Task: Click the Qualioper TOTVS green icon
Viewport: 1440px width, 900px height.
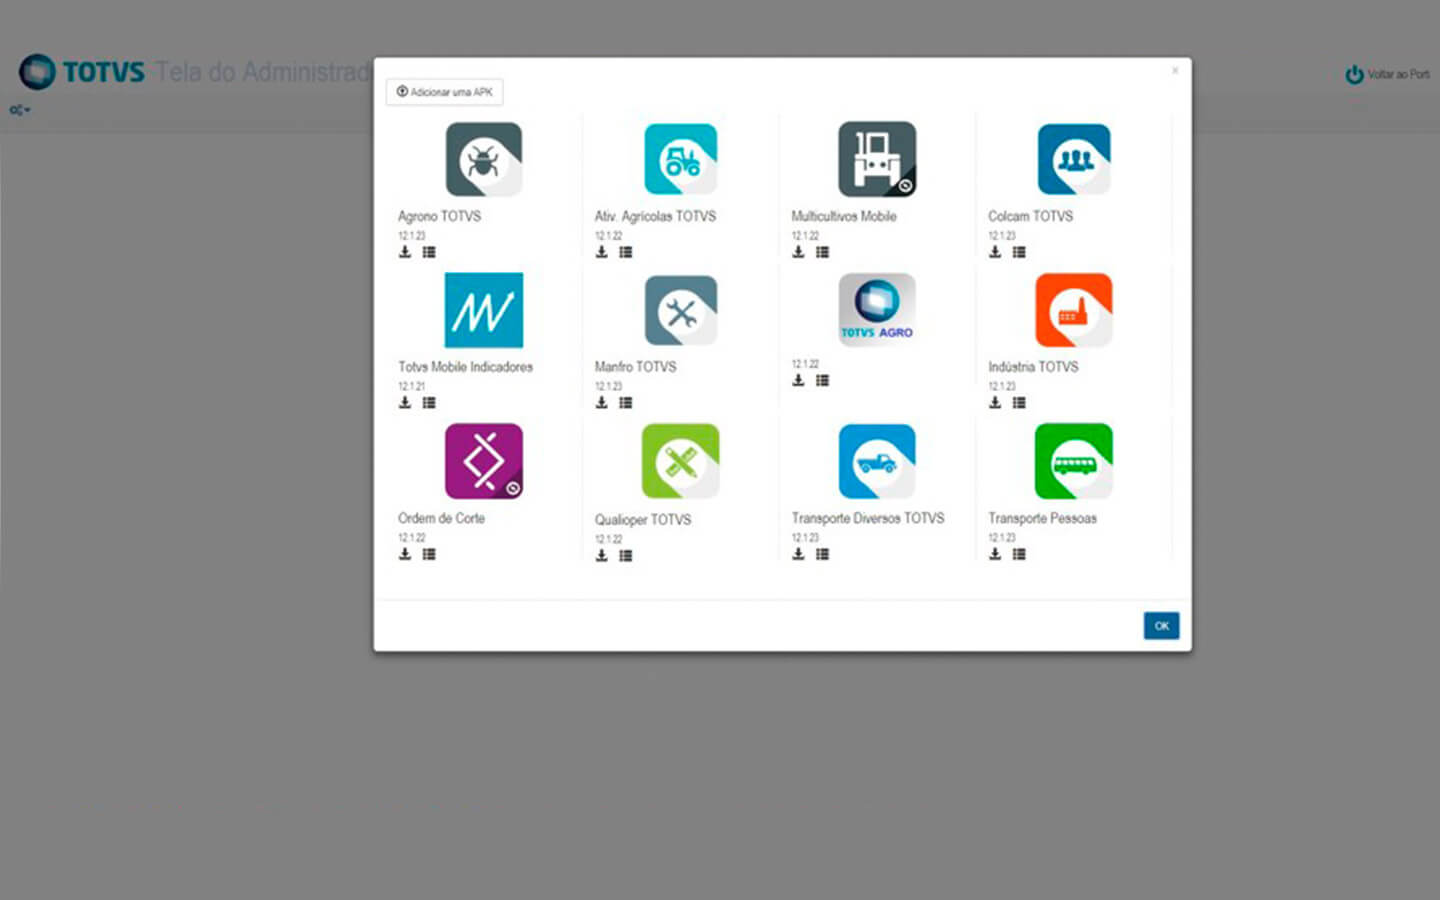Action: pos(680,461)
